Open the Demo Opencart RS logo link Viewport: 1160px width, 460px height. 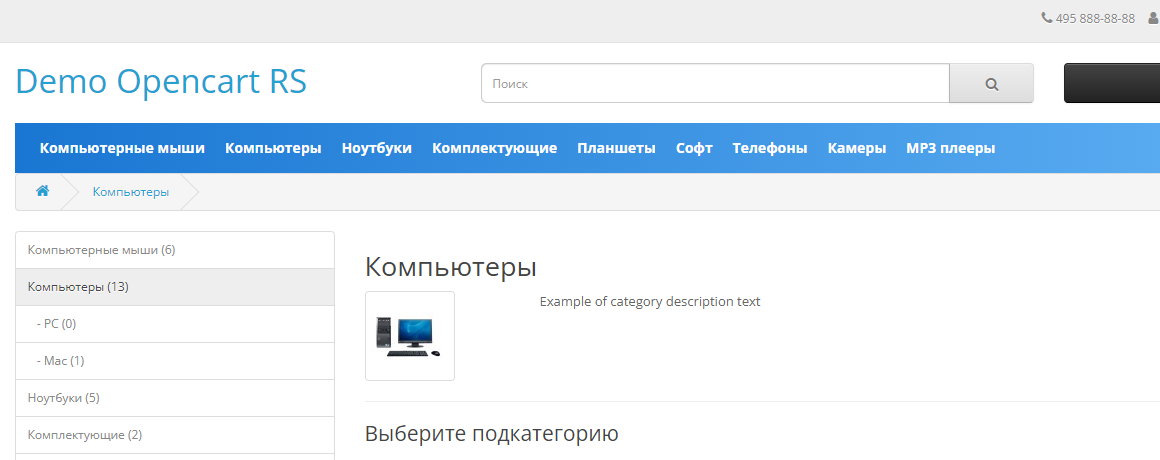pos(161,82)
